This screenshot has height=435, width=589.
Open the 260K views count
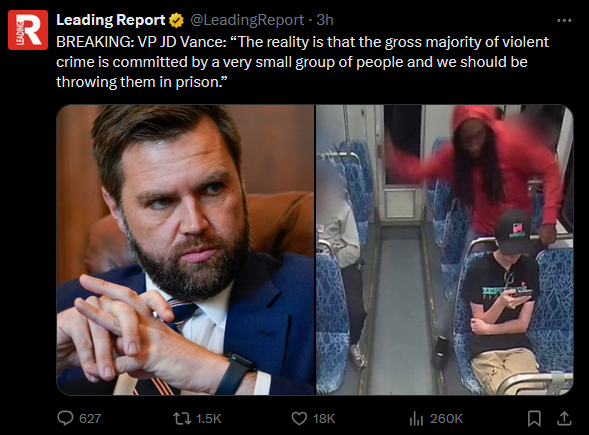(x=446, y=418)
